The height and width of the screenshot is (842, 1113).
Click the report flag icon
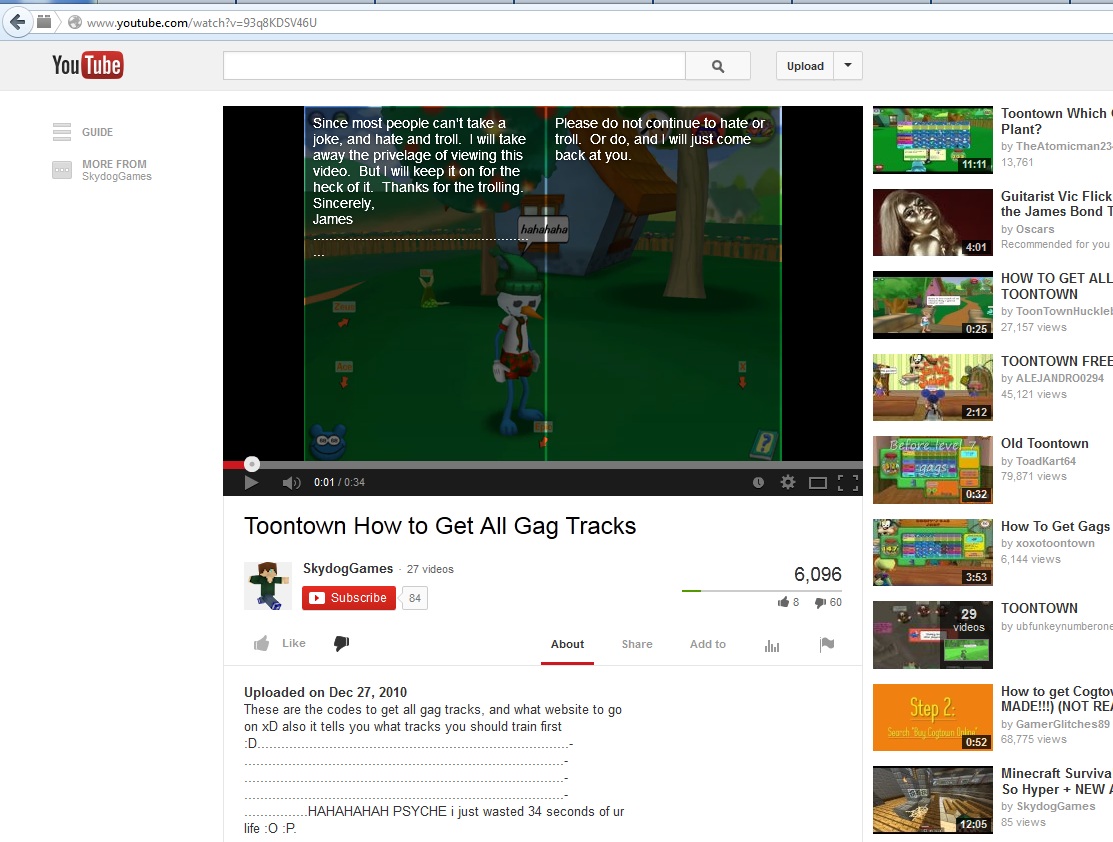(827, 644)
